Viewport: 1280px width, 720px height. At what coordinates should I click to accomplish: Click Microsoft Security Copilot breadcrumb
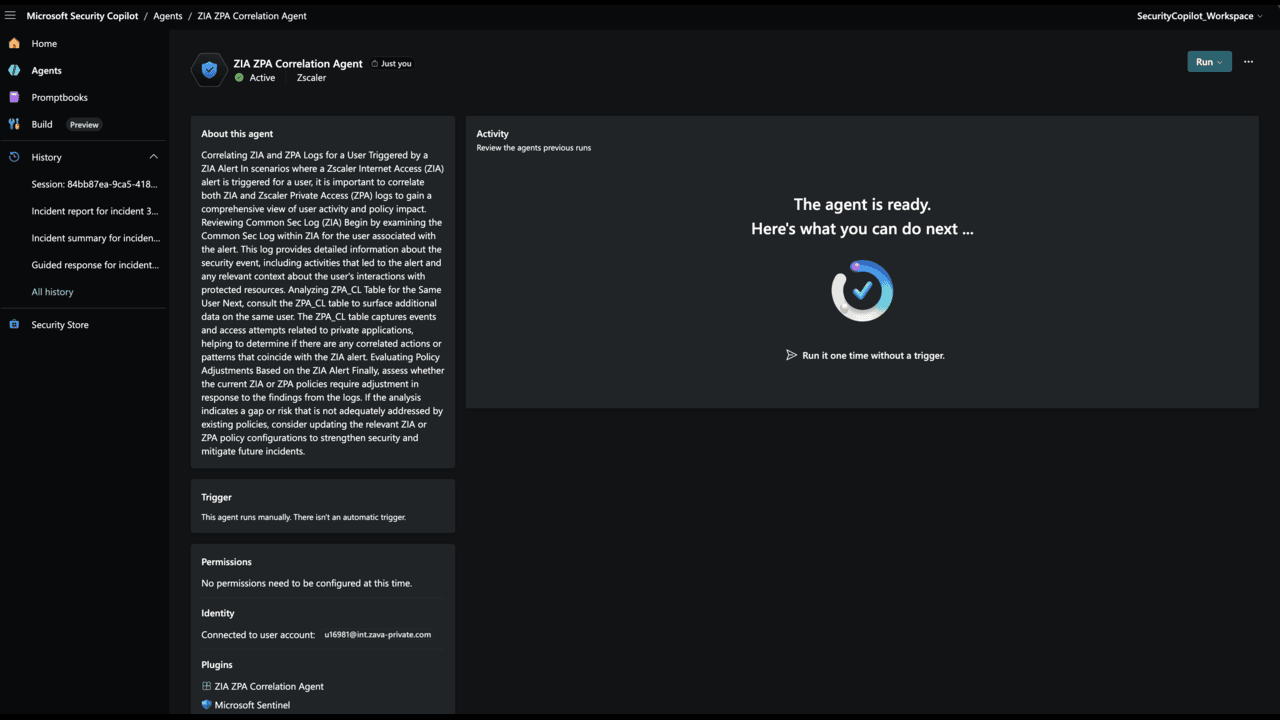(x=82, y=16)
